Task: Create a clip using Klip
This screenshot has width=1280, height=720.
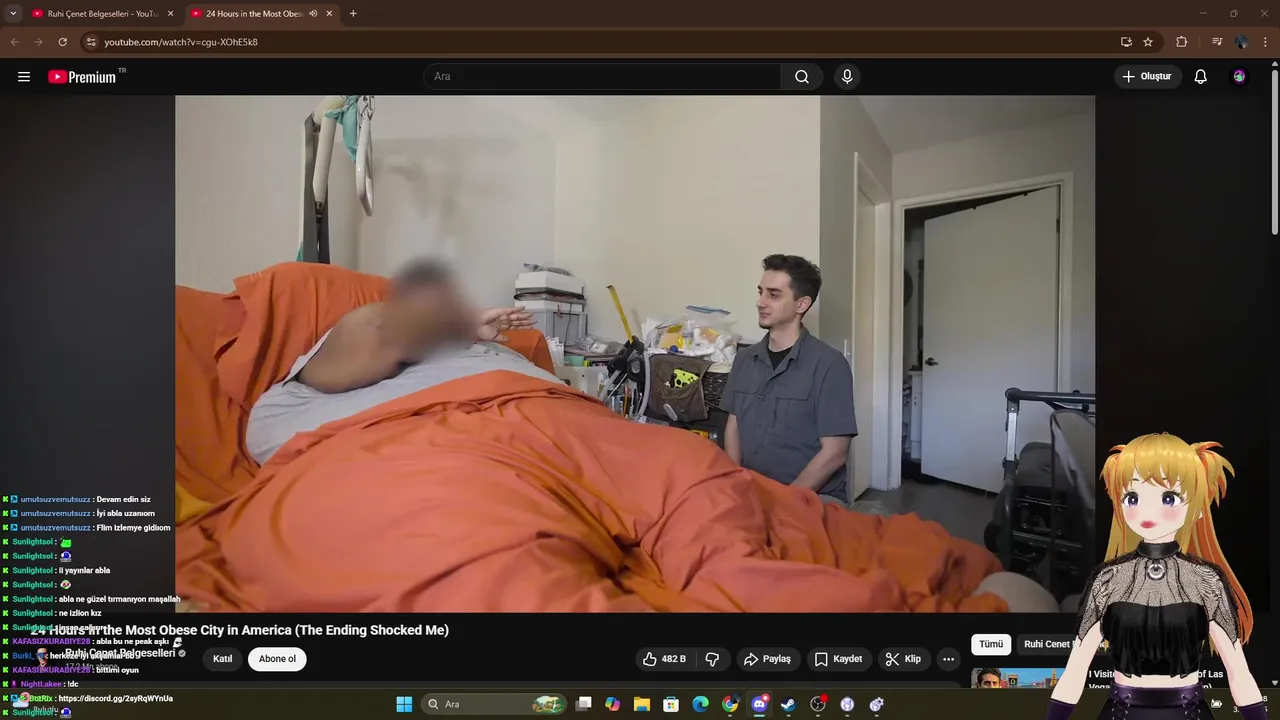Action: click(903, 659)
